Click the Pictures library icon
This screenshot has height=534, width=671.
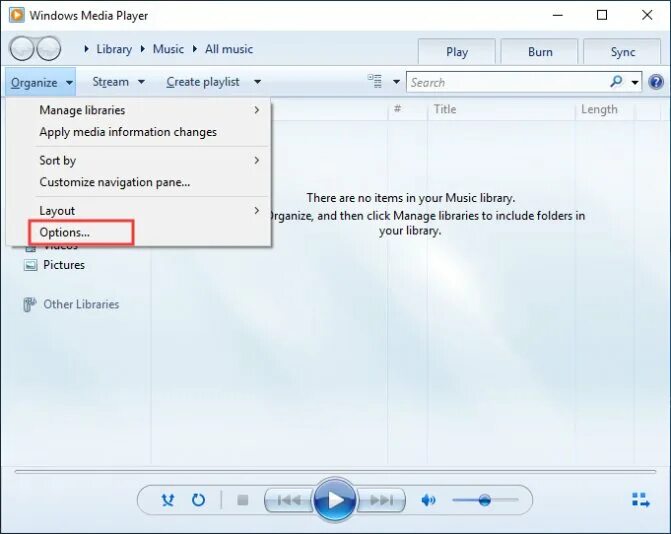point(30,265)
